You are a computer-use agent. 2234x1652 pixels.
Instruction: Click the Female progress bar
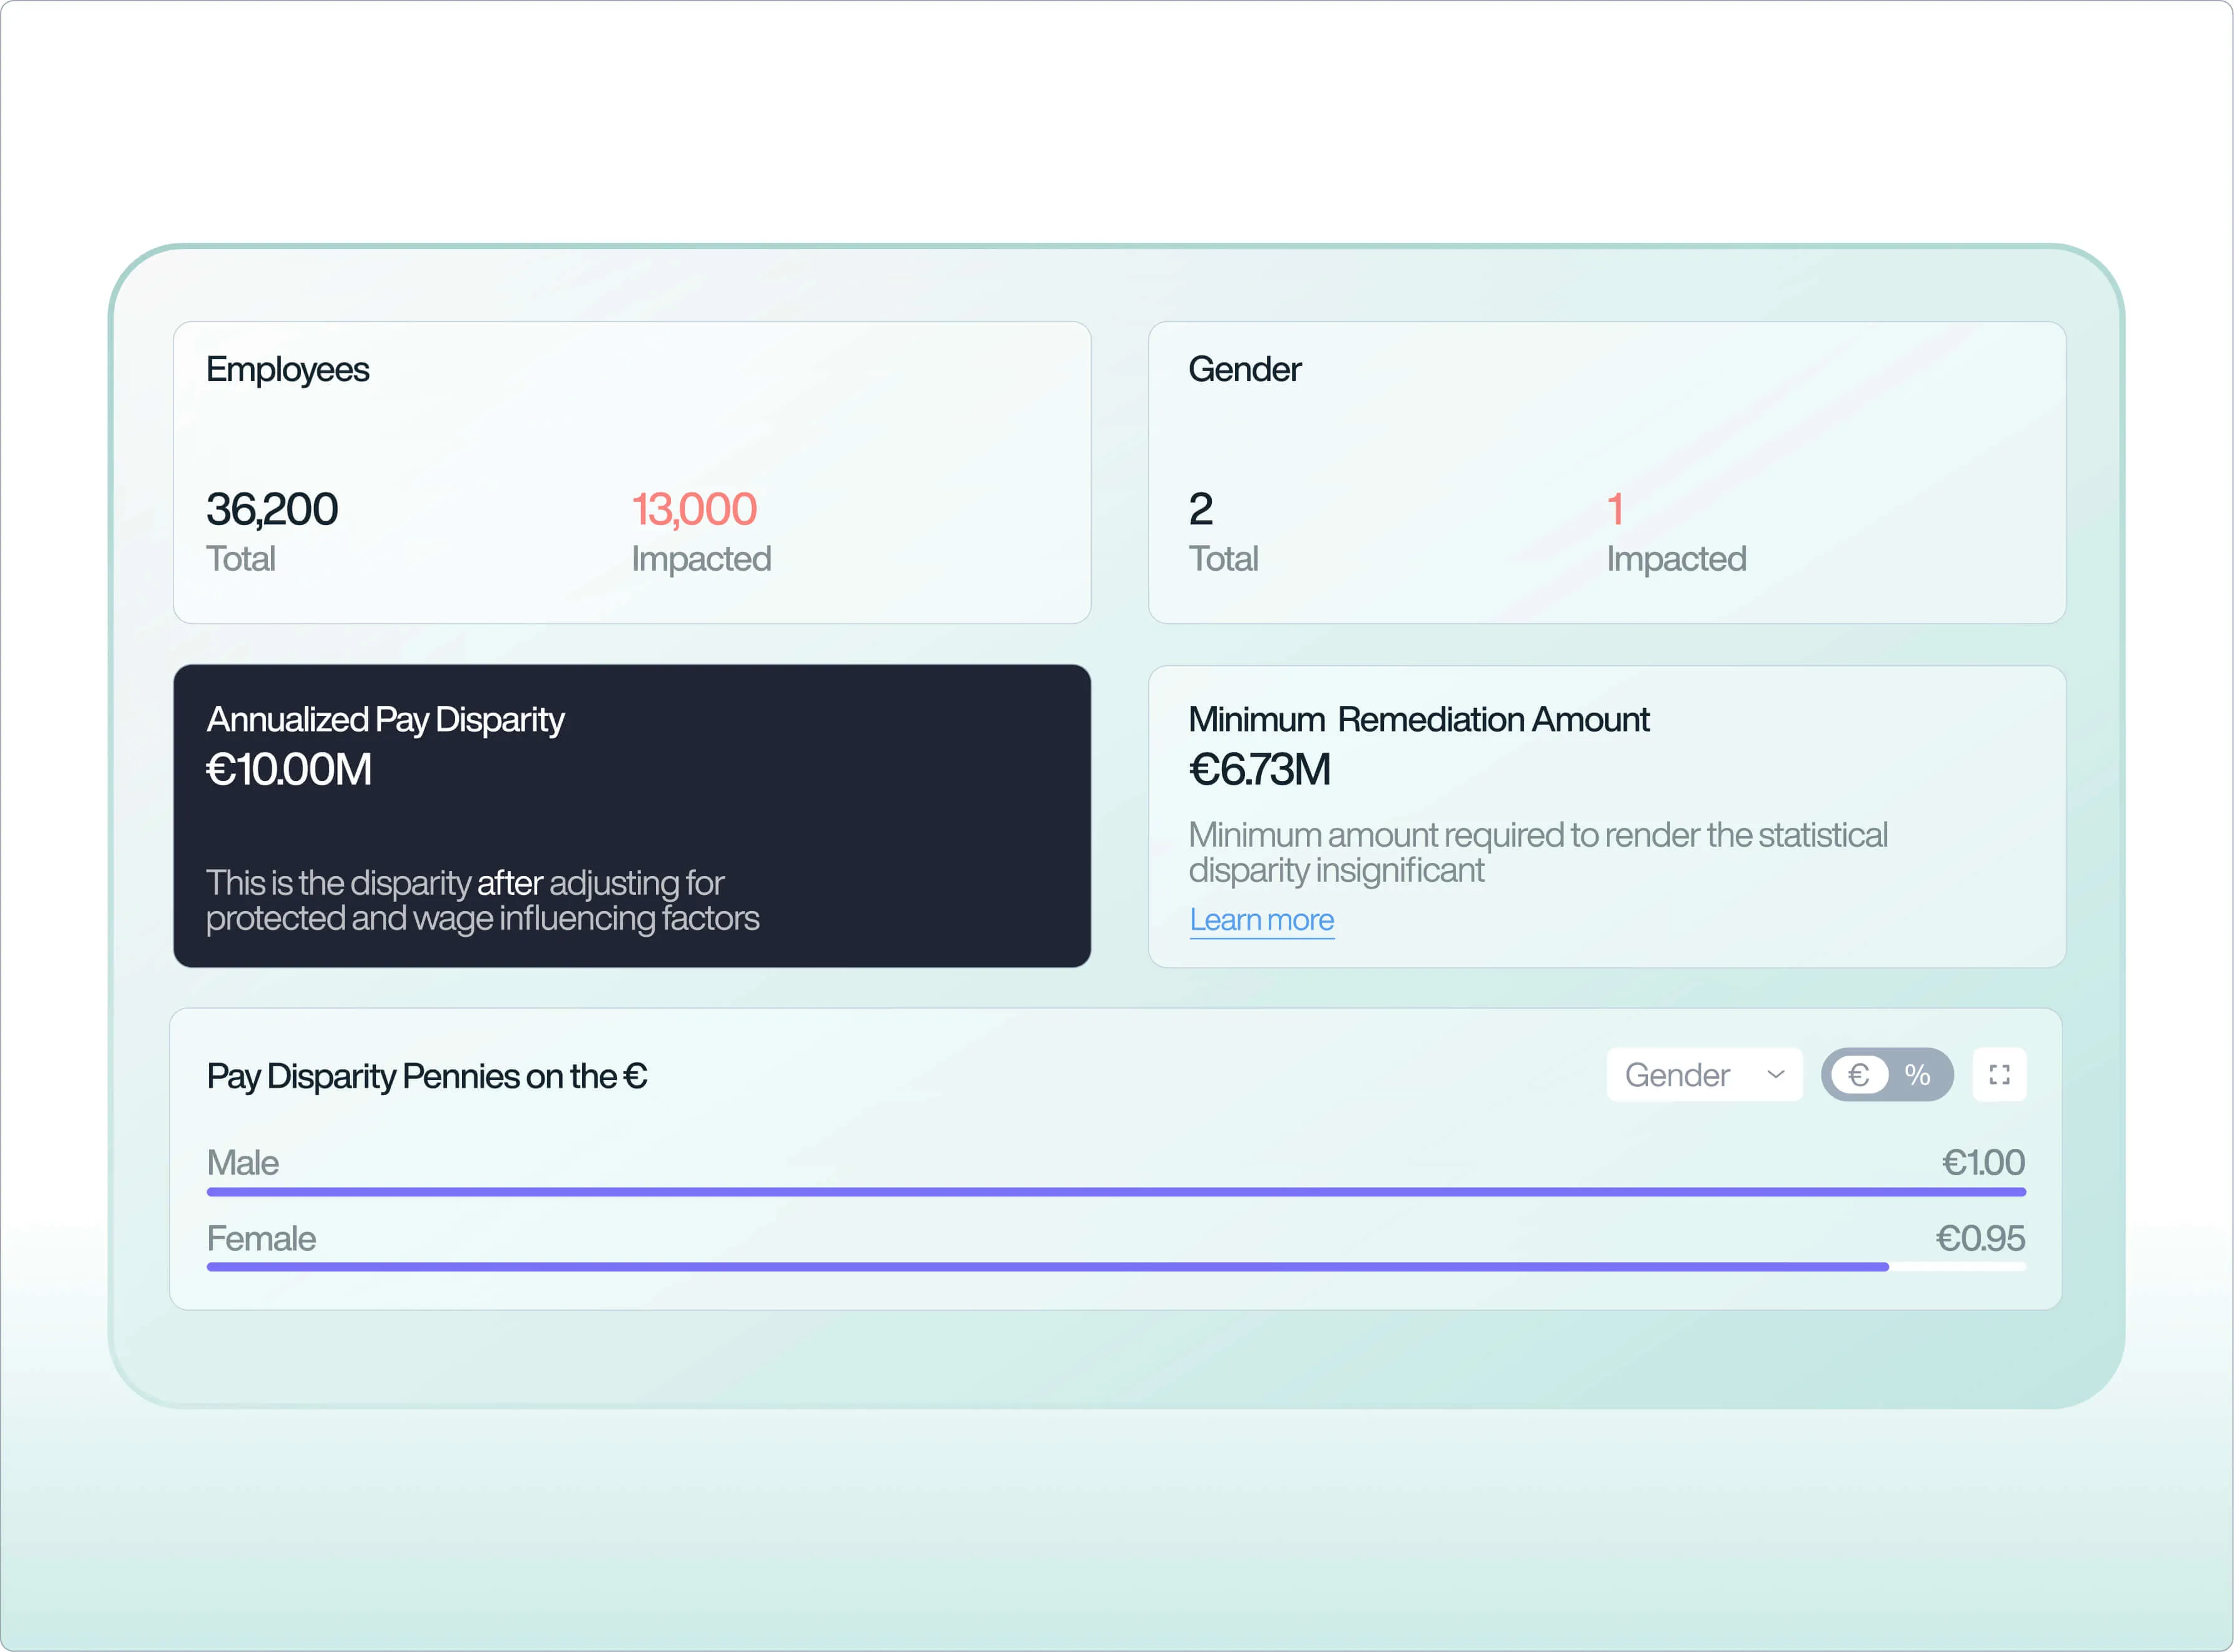point(1116,1267)
